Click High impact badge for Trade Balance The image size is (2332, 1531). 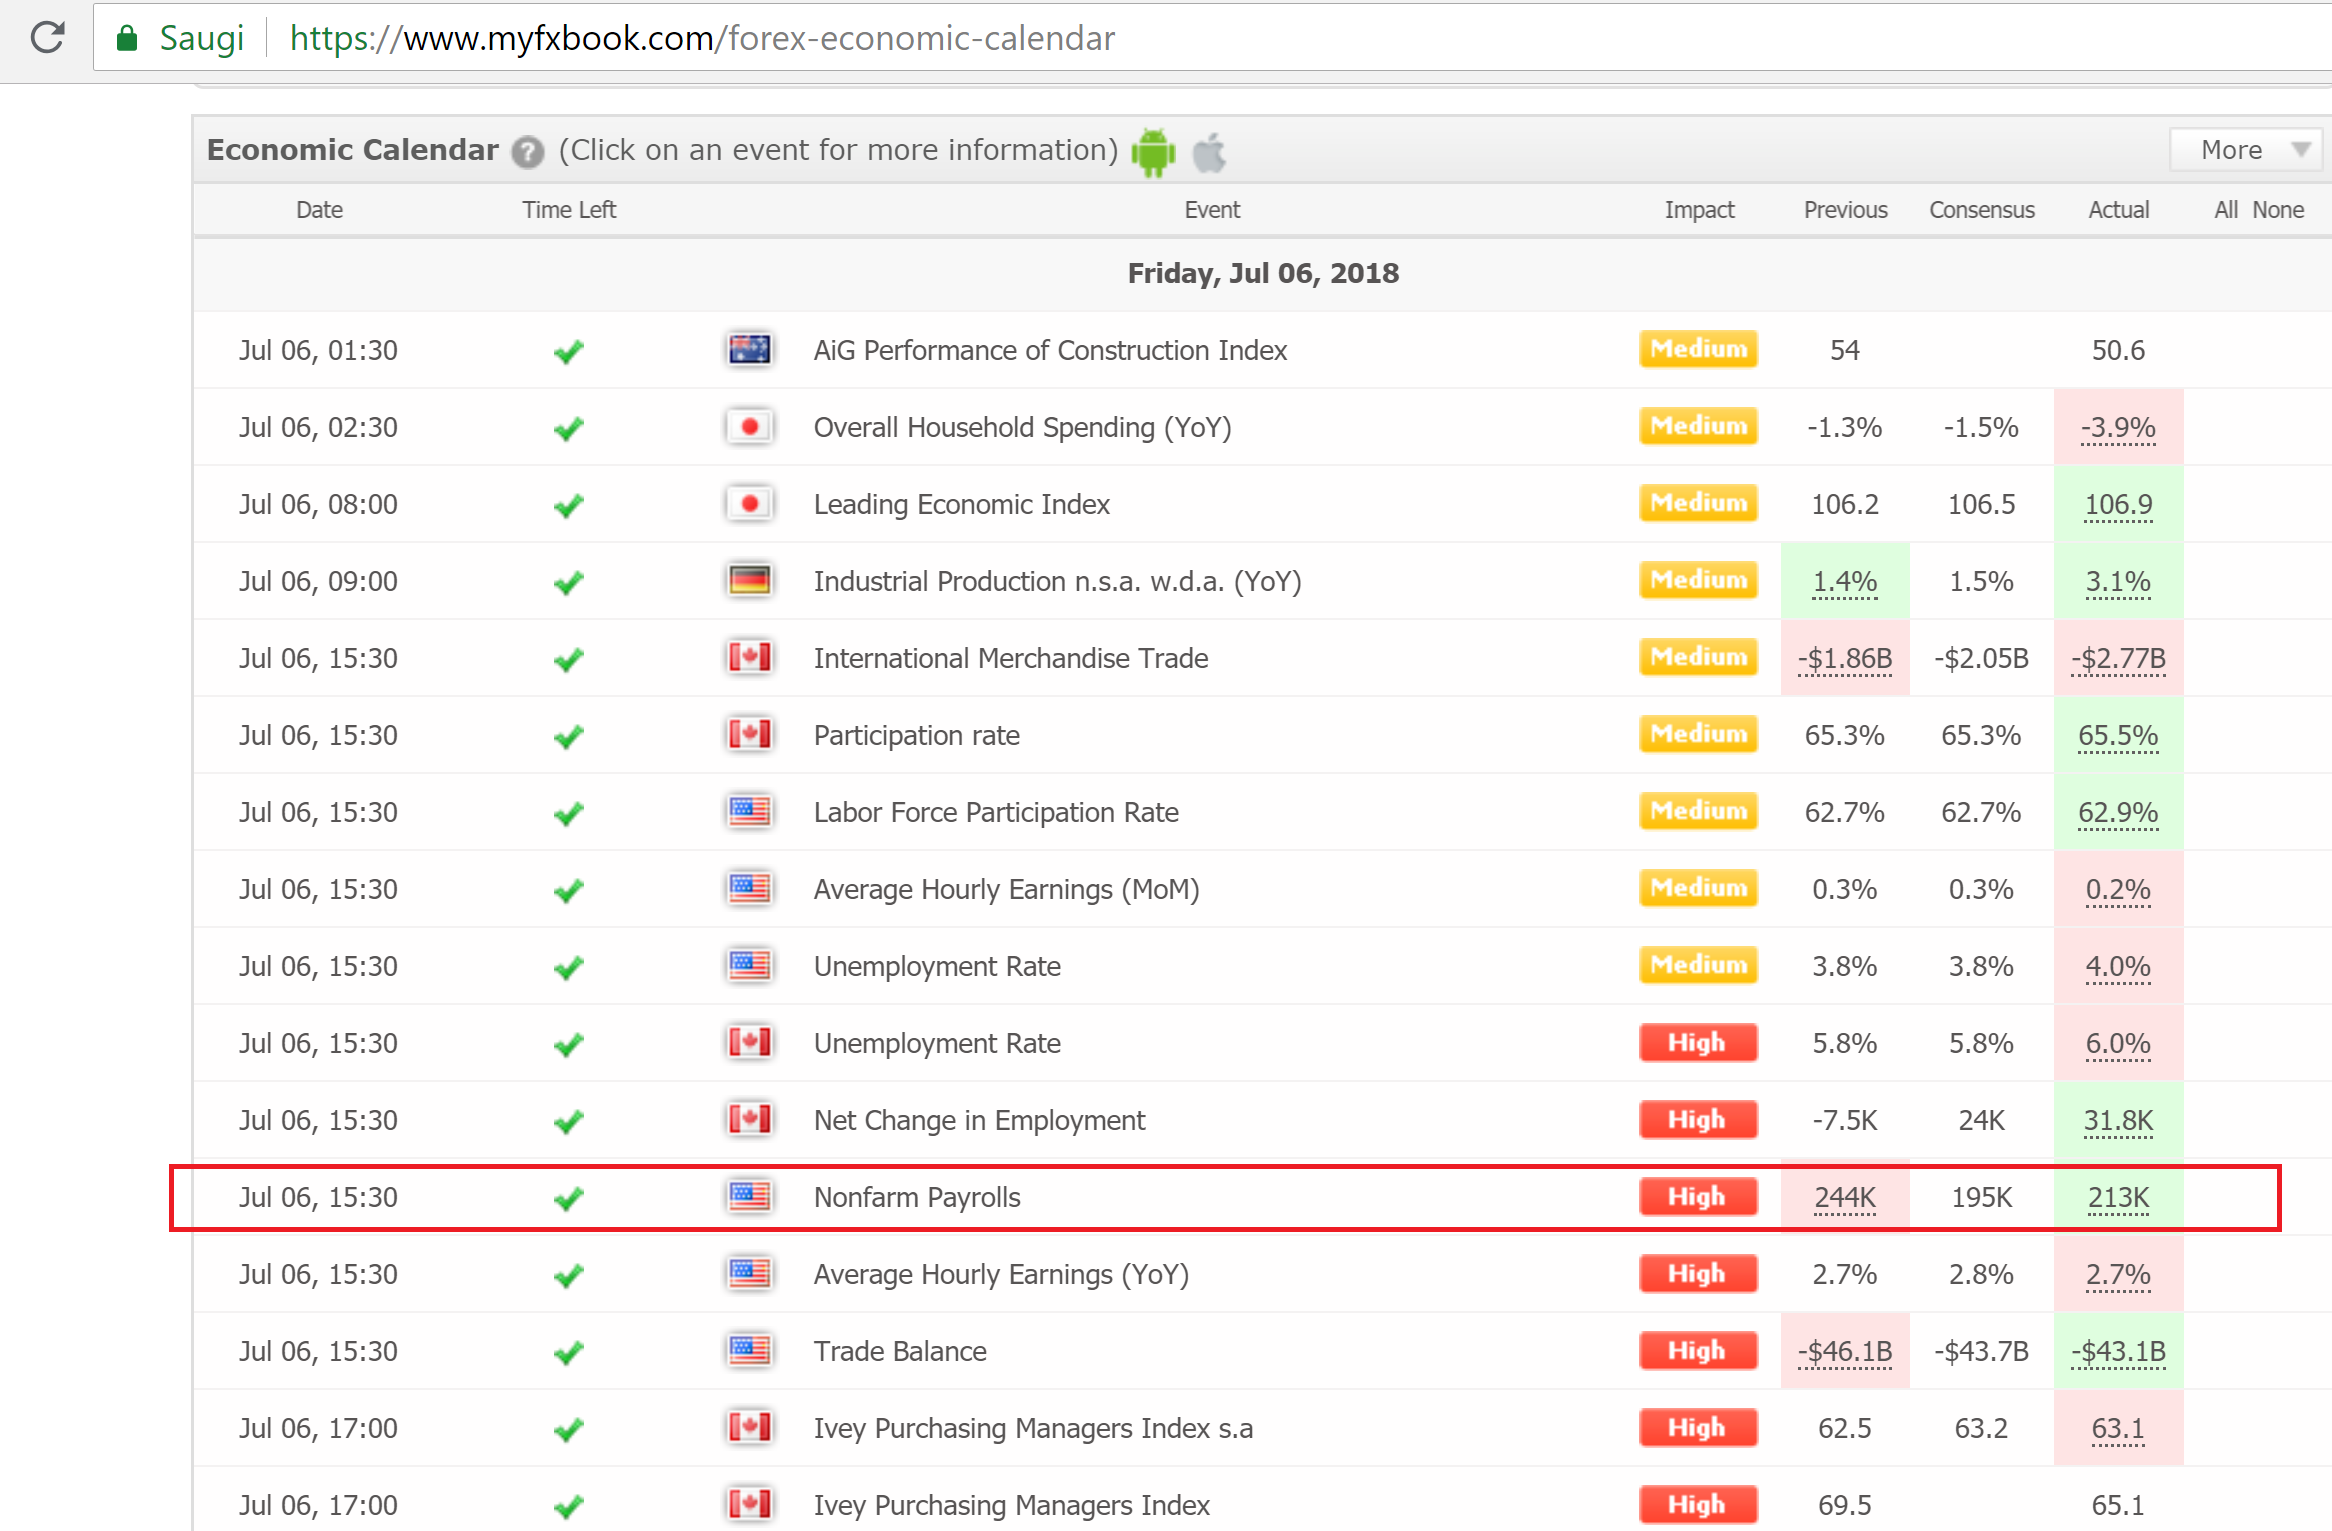[1698, 1351]
